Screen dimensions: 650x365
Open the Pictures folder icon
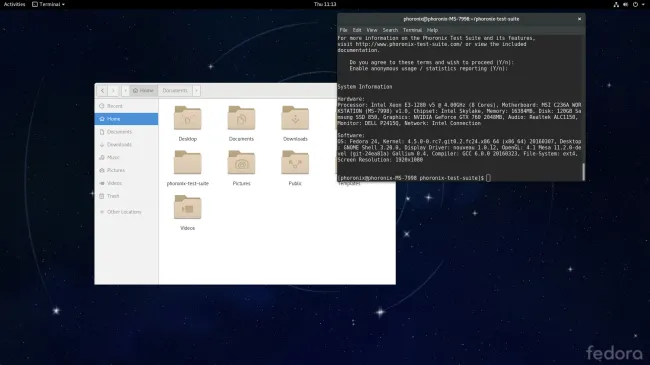241,163
